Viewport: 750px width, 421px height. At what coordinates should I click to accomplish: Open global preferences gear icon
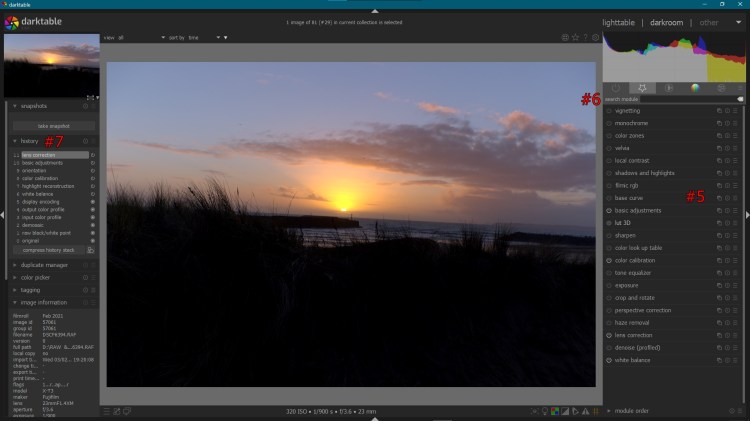(596, 38)
